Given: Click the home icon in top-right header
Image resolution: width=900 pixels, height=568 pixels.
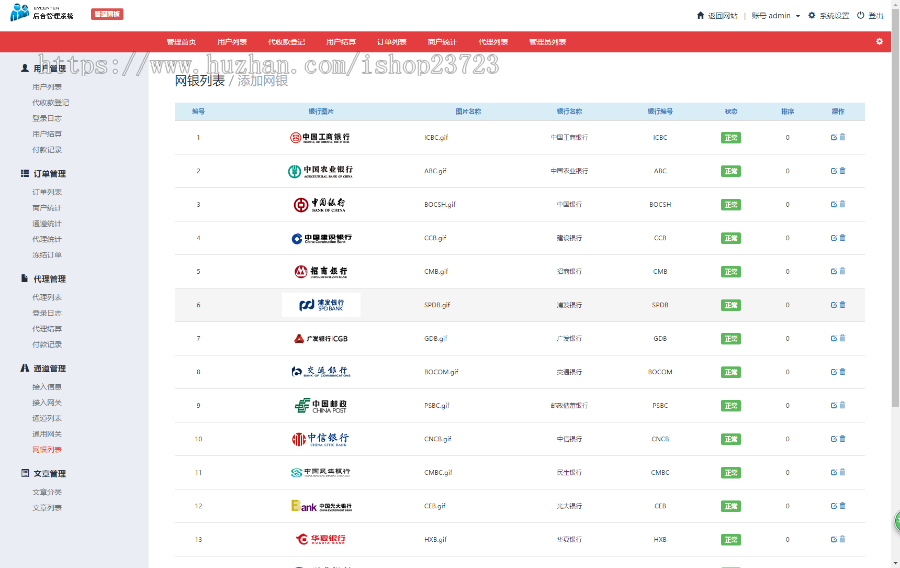Looking at the screenshot, I should (700, 16).
